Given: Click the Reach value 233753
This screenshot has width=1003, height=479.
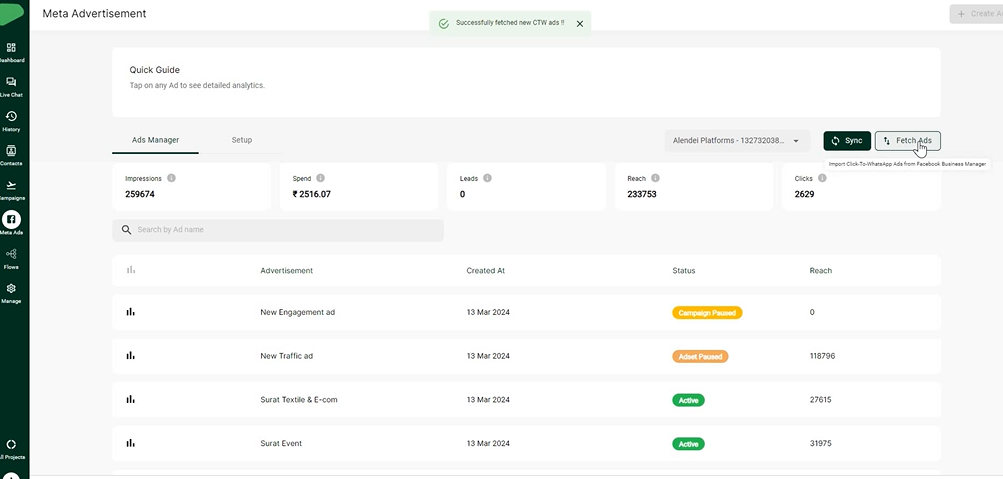Looking at the screenshot, I should 642,194.
